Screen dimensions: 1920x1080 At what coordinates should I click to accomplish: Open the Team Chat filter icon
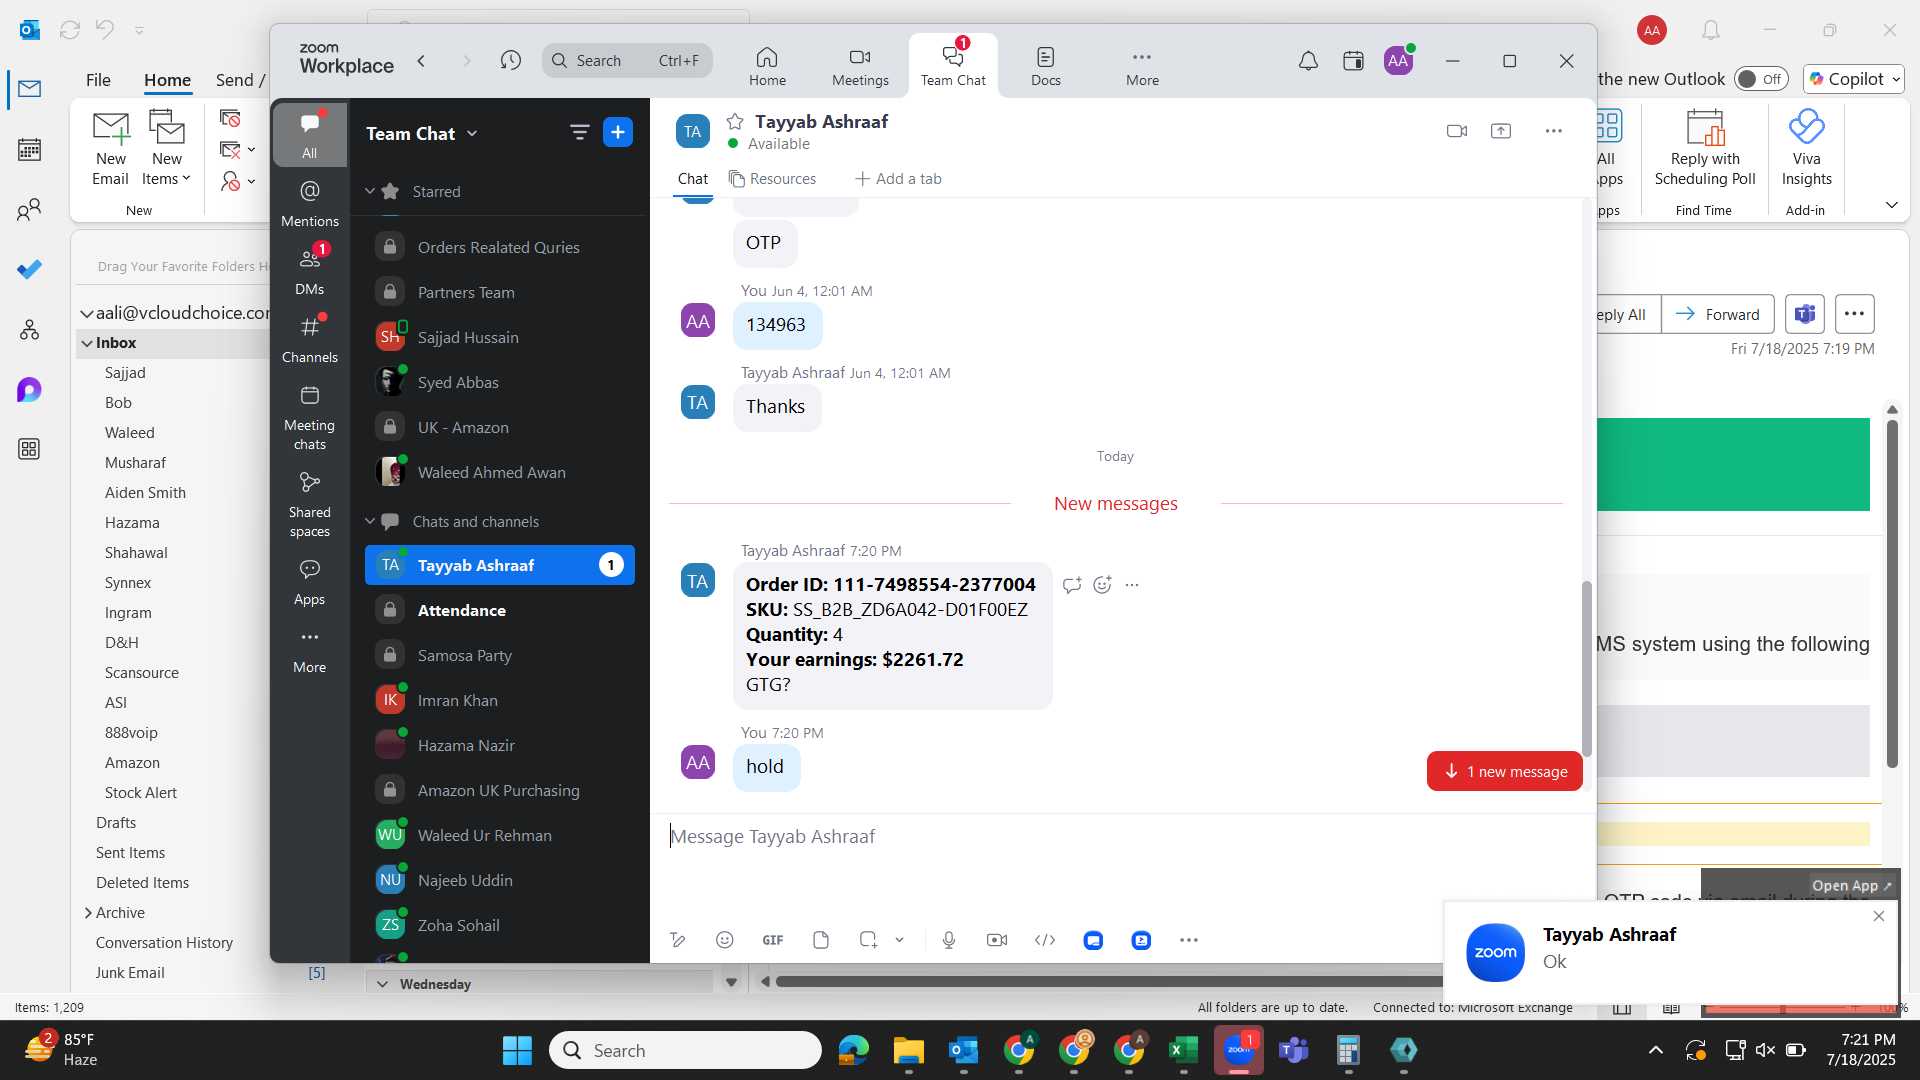click(x=579, y=132)
